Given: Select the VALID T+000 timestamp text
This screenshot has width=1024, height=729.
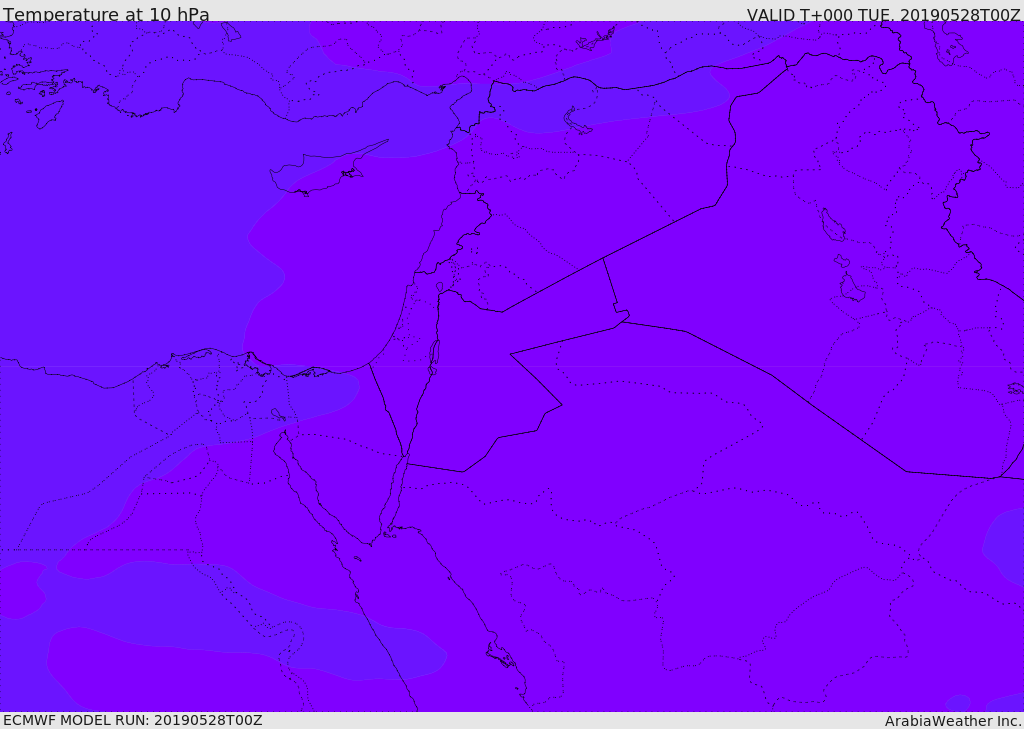Looking at the screenshot, I should 884,15.
